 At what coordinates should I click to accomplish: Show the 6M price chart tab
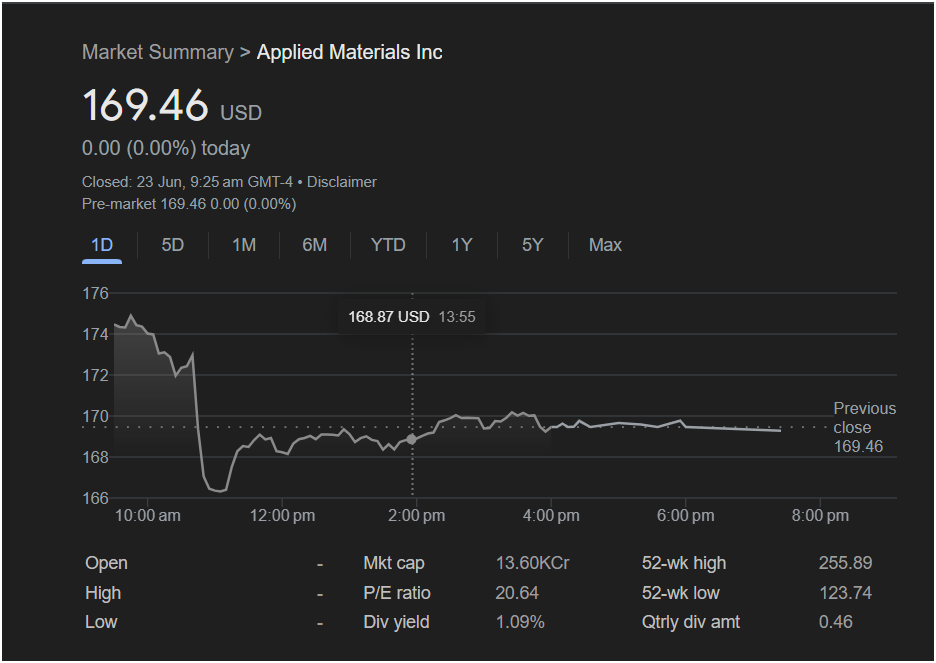pos(315,245)
